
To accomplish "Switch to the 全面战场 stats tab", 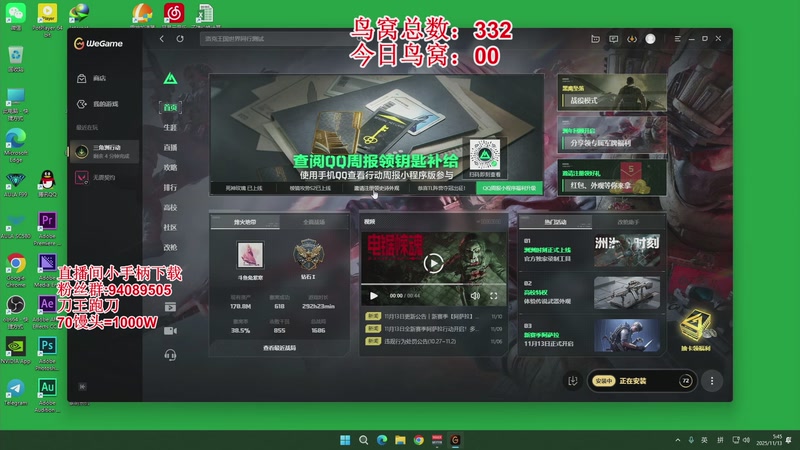I will click(x=314, y=222).
